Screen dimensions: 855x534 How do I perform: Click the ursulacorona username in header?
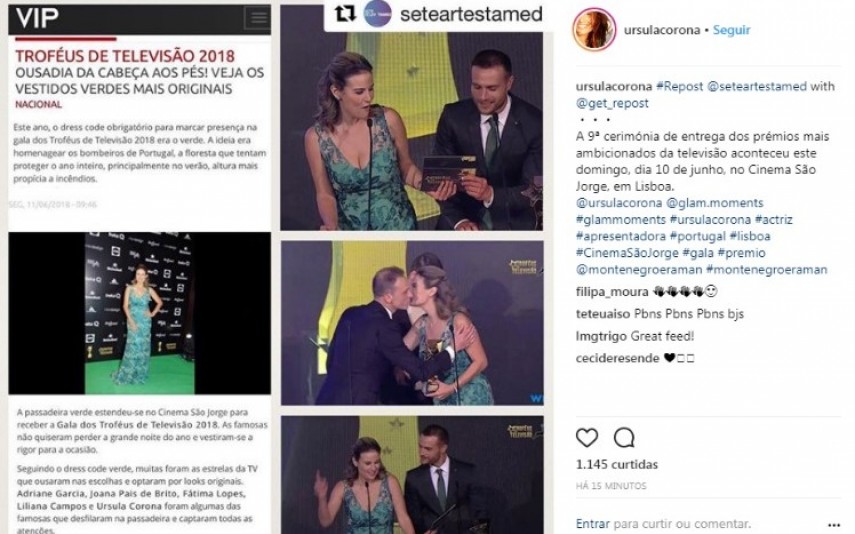pyautogui.click(x=661, y=30)
